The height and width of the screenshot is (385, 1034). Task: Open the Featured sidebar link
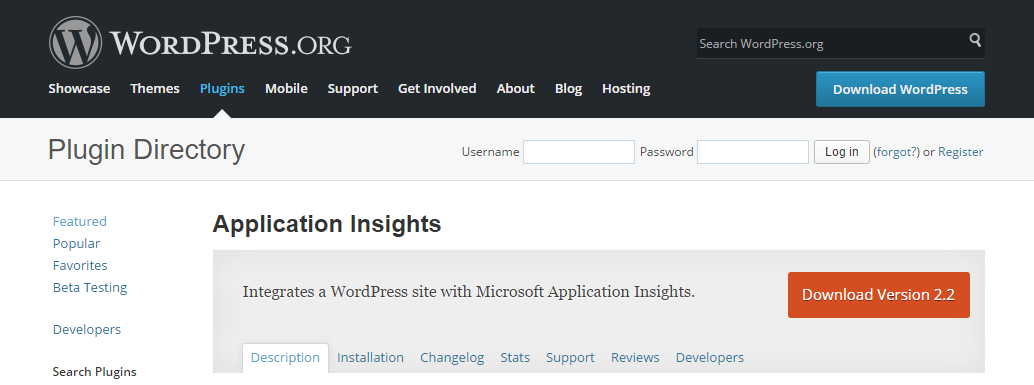point(80,222)
